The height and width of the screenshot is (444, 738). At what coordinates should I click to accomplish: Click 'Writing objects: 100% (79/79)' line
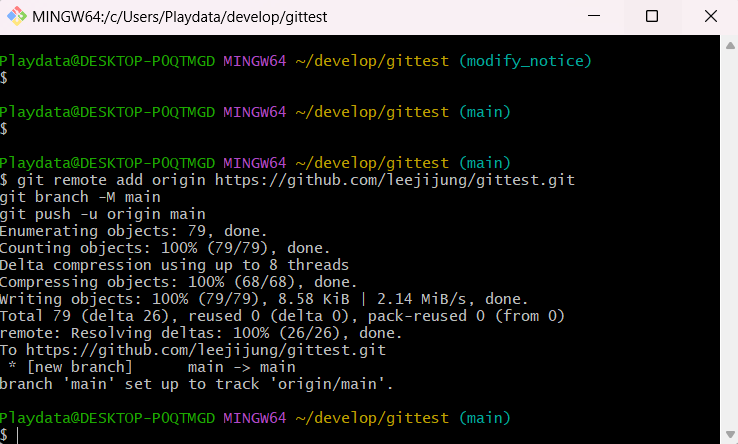264,299
